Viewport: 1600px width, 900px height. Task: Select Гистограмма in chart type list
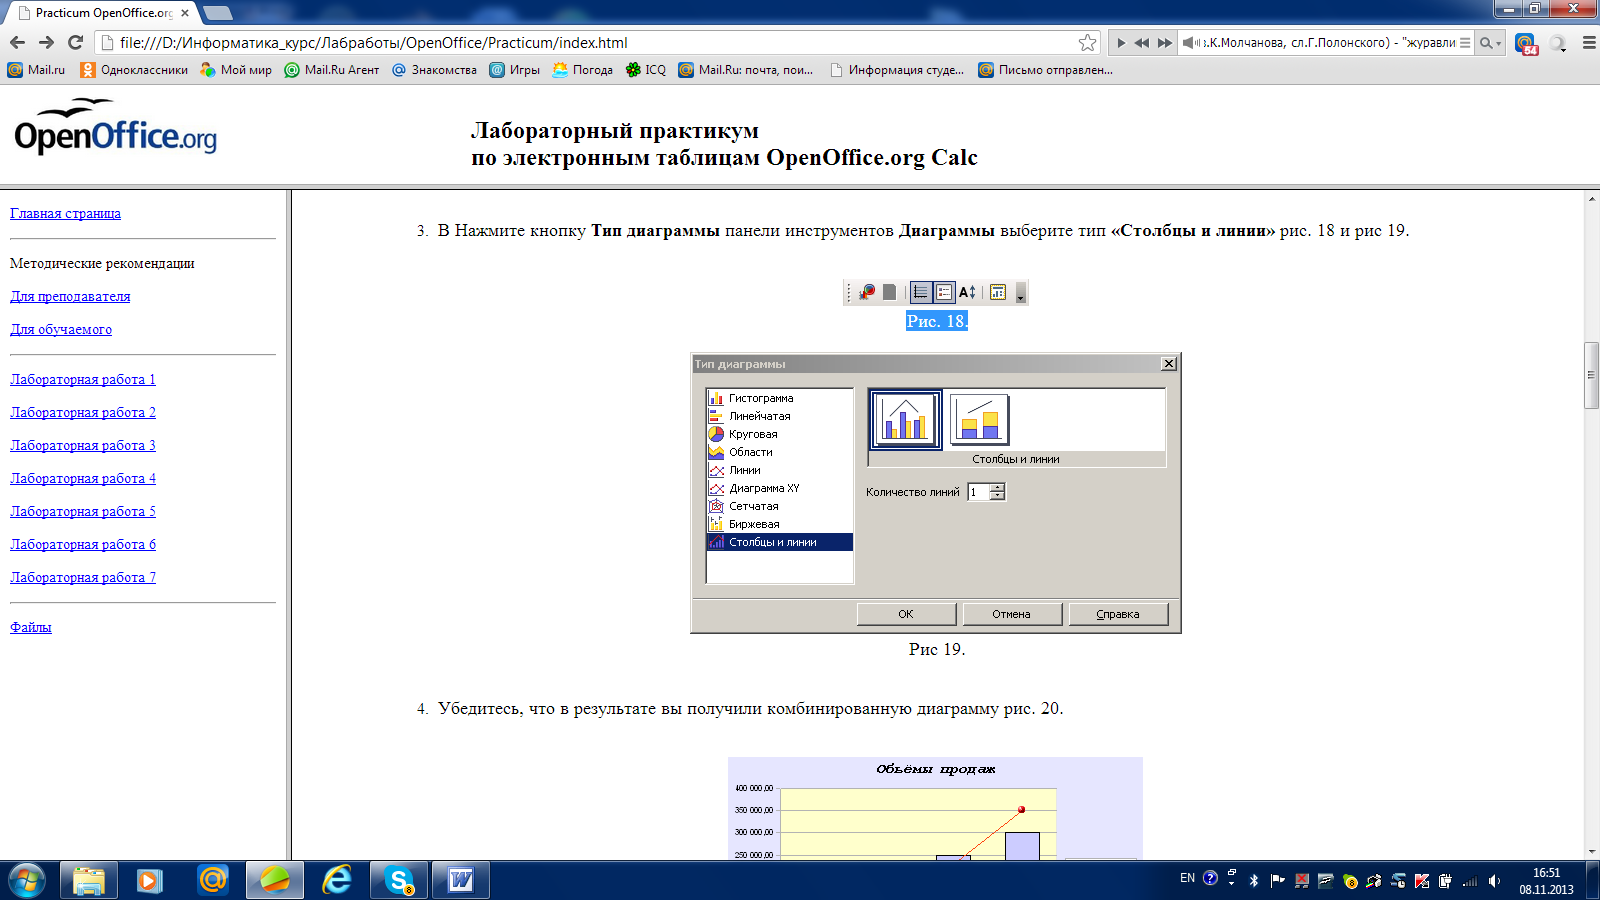click(779, 398)
